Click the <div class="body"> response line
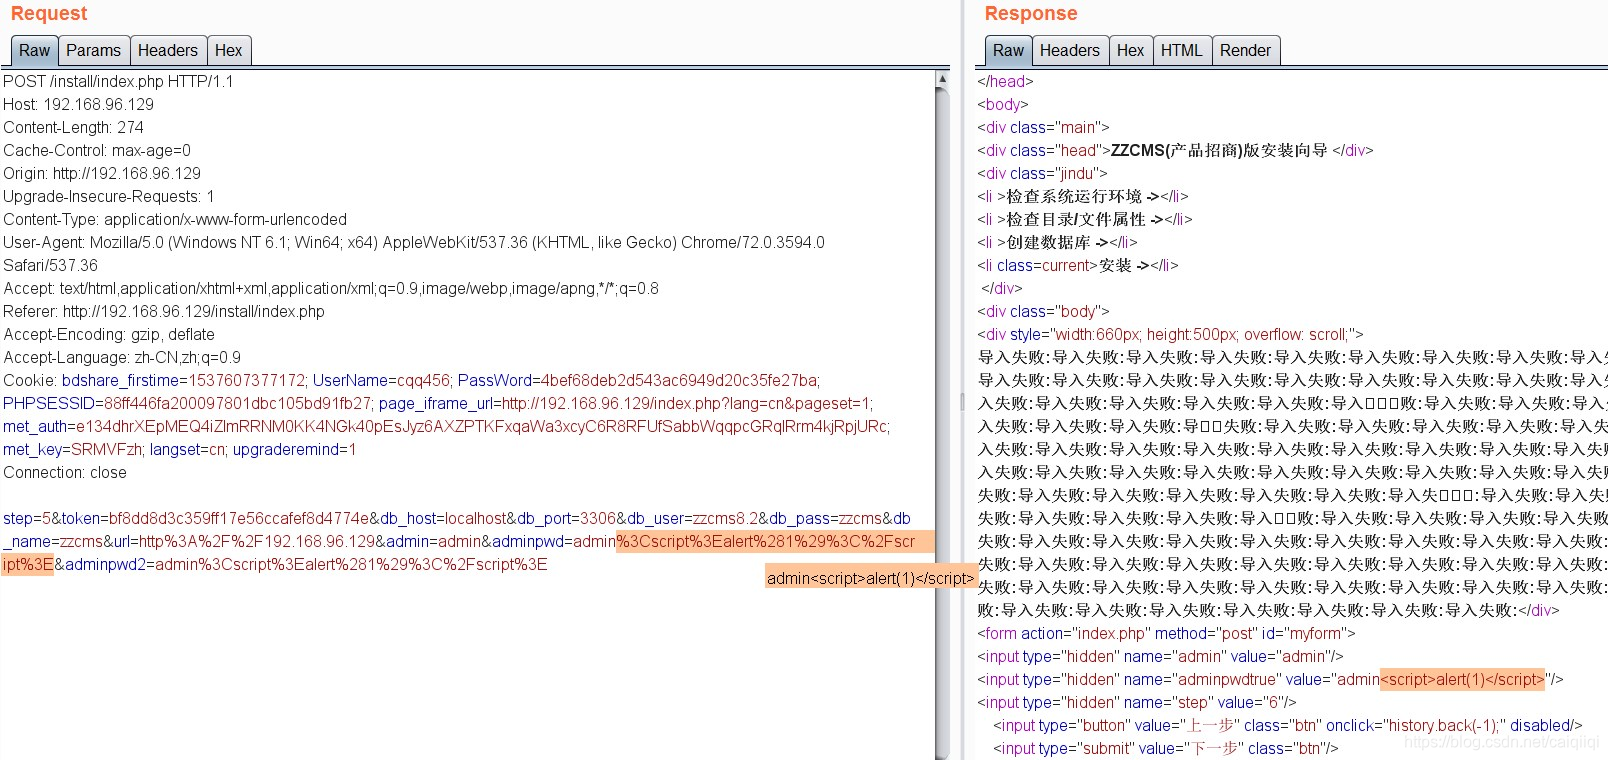 pyautogui.click(x=1043, y=311)
